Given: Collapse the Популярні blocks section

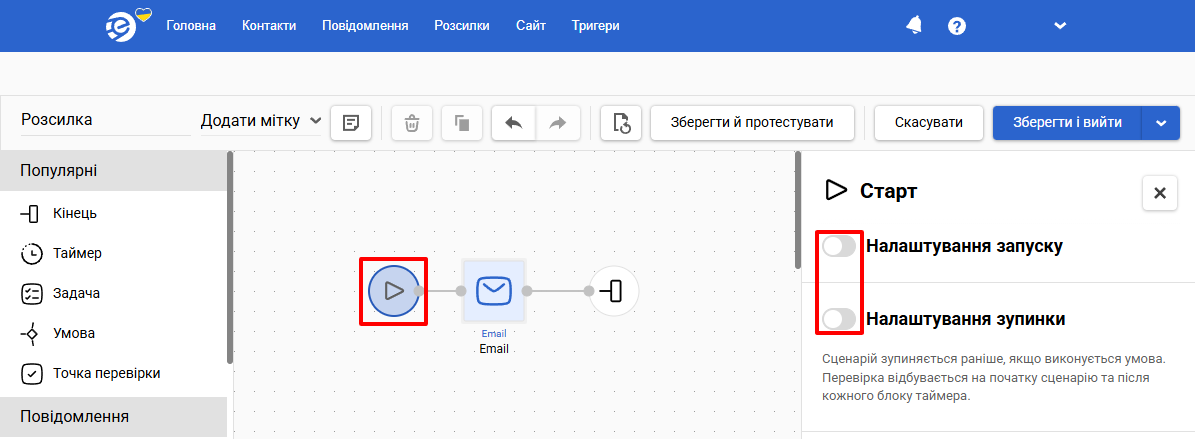Looking at the screenshot, I should [114, 171].
